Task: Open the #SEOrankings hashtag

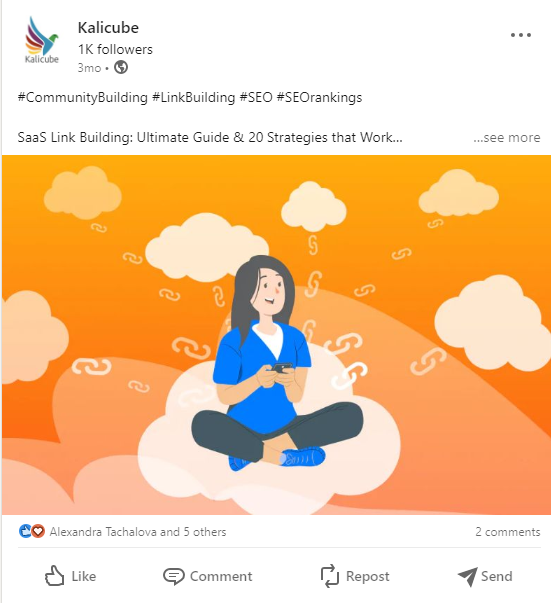Action: coord(319,97)
